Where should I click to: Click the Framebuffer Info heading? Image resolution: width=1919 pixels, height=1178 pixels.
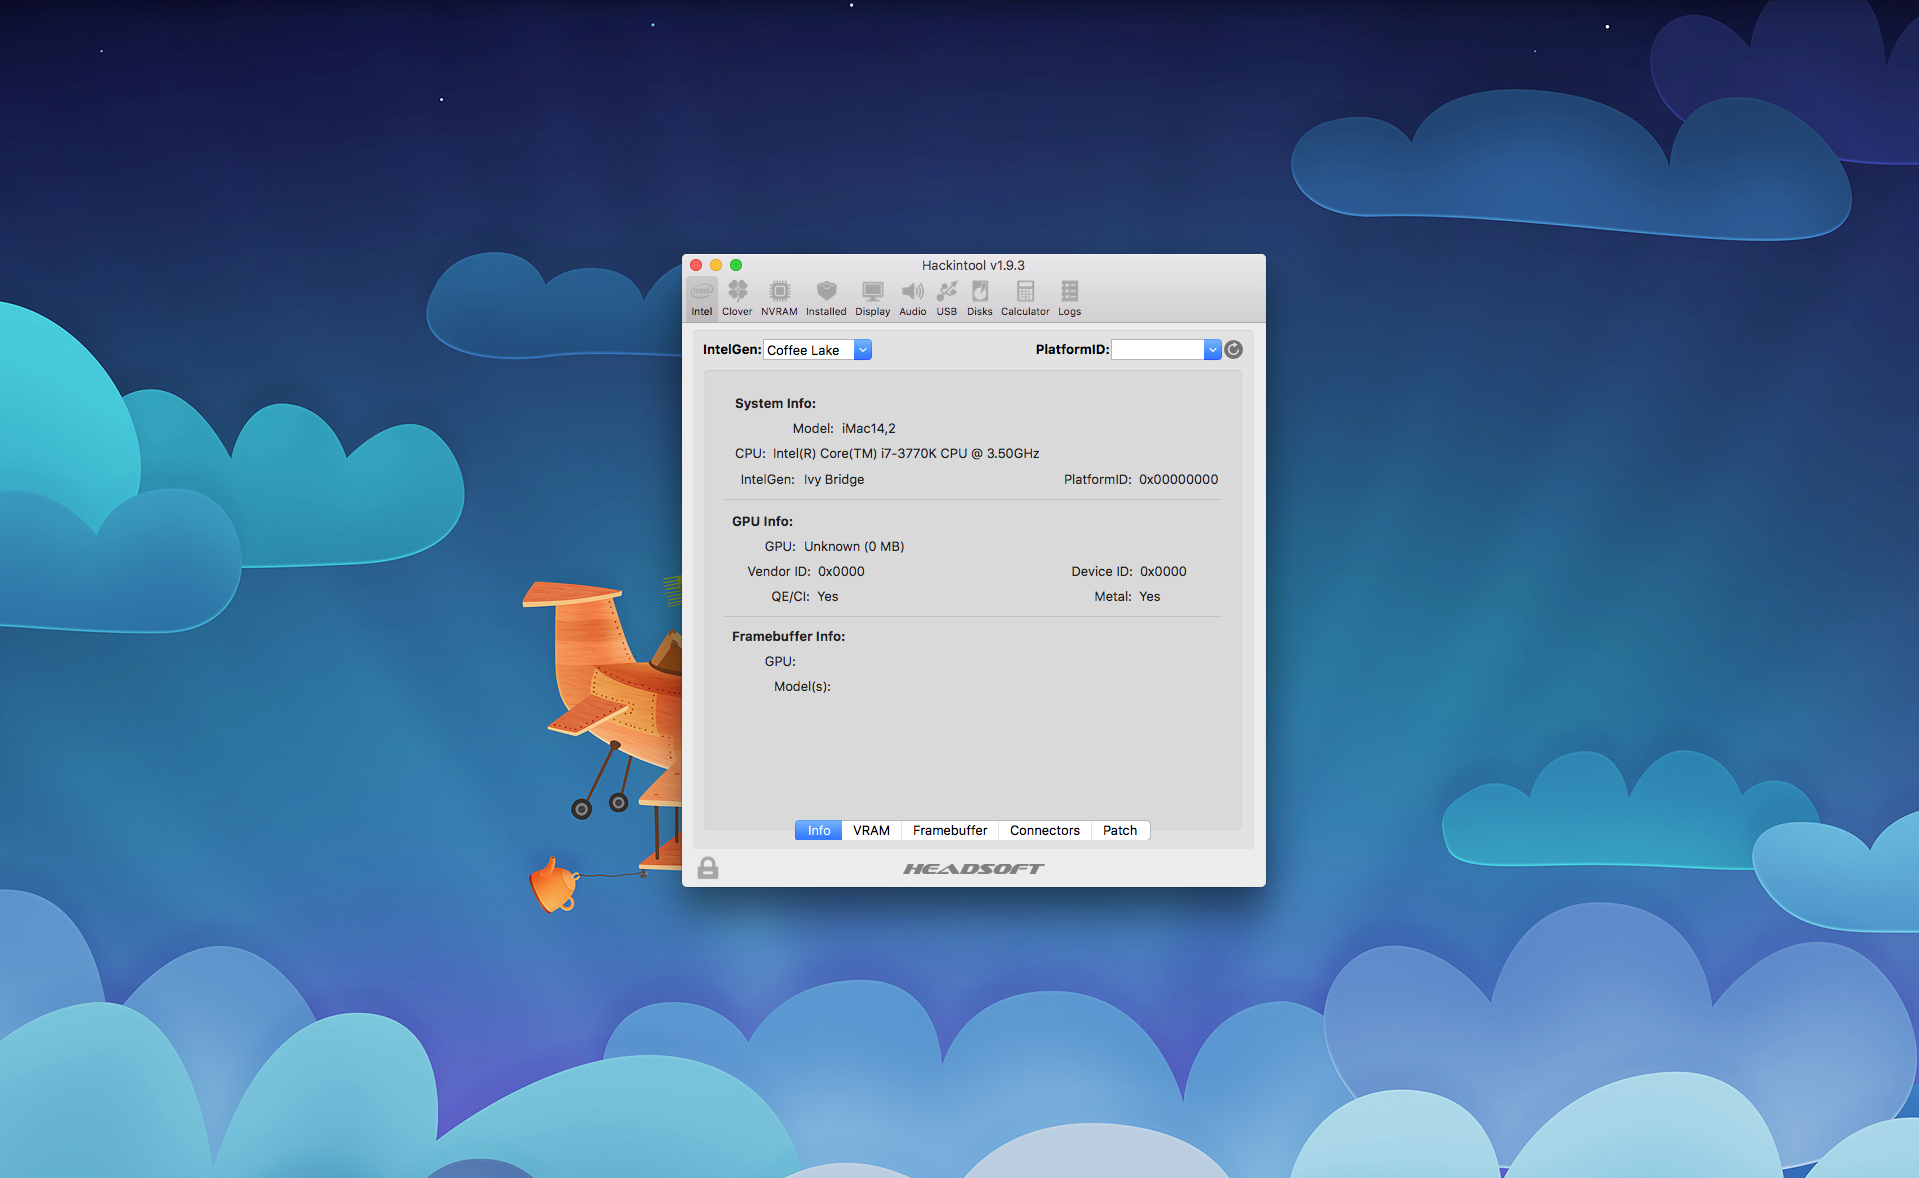(x=788, y=636)
